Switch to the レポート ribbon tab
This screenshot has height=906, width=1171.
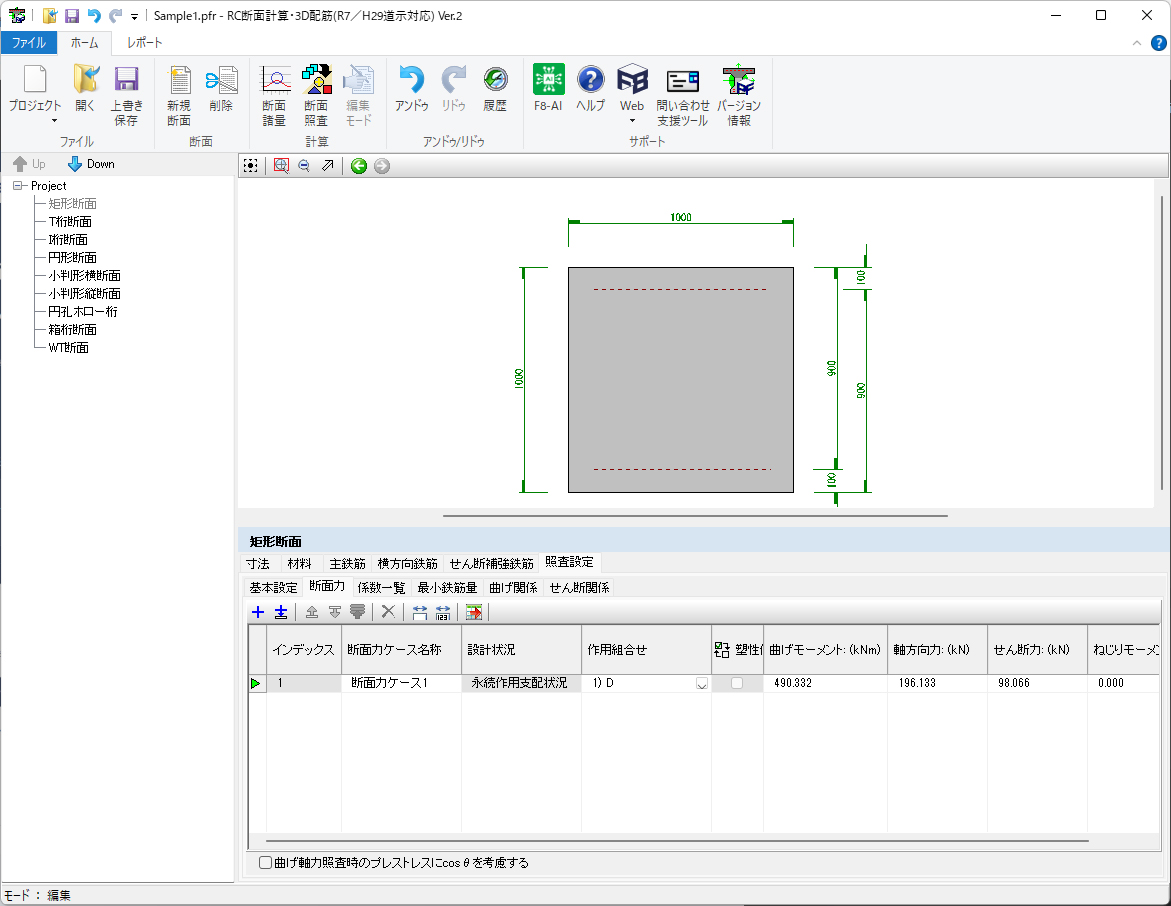click(x=144, y=43)
